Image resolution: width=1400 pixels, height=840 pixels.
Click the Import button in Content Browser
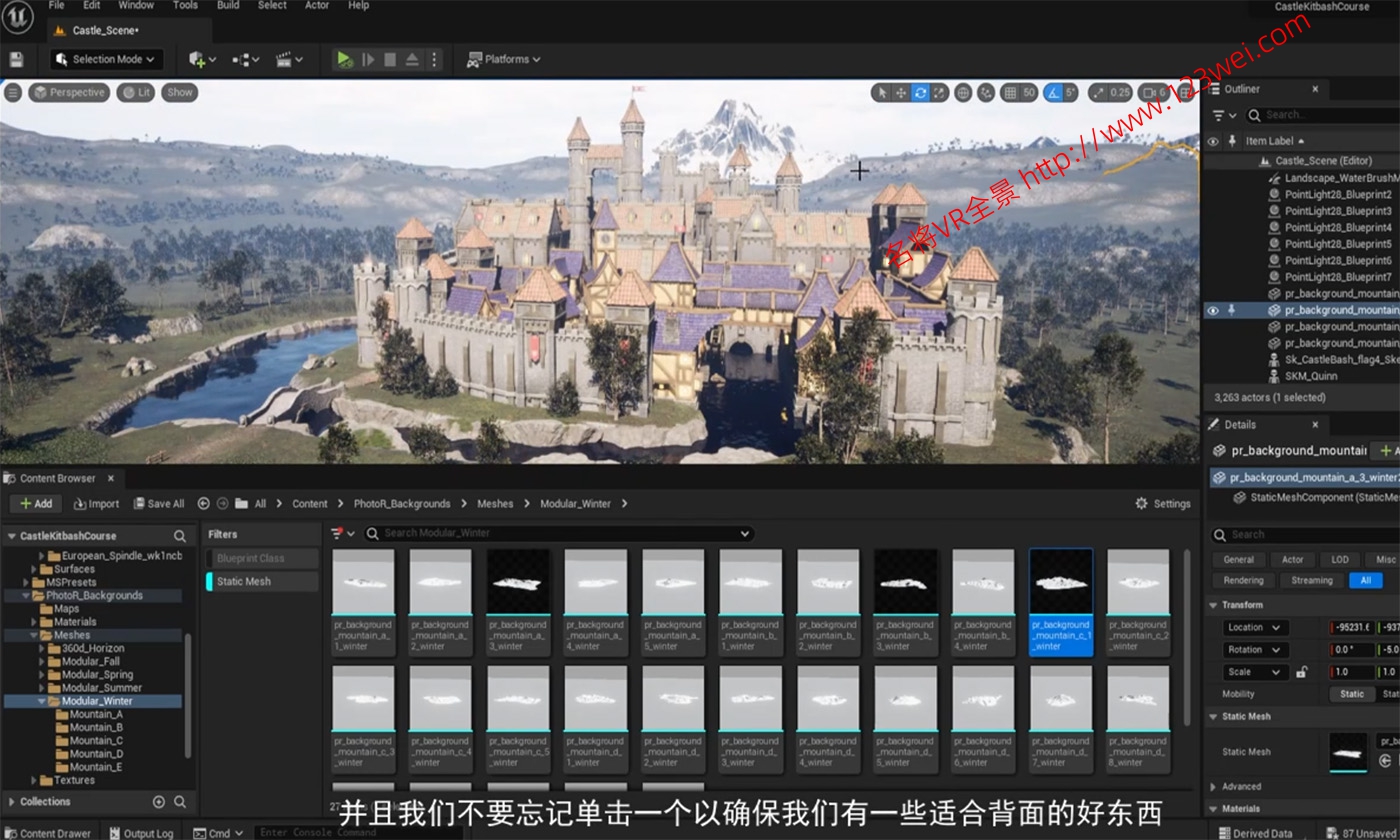pyautogui.click(x=97, y=504)
